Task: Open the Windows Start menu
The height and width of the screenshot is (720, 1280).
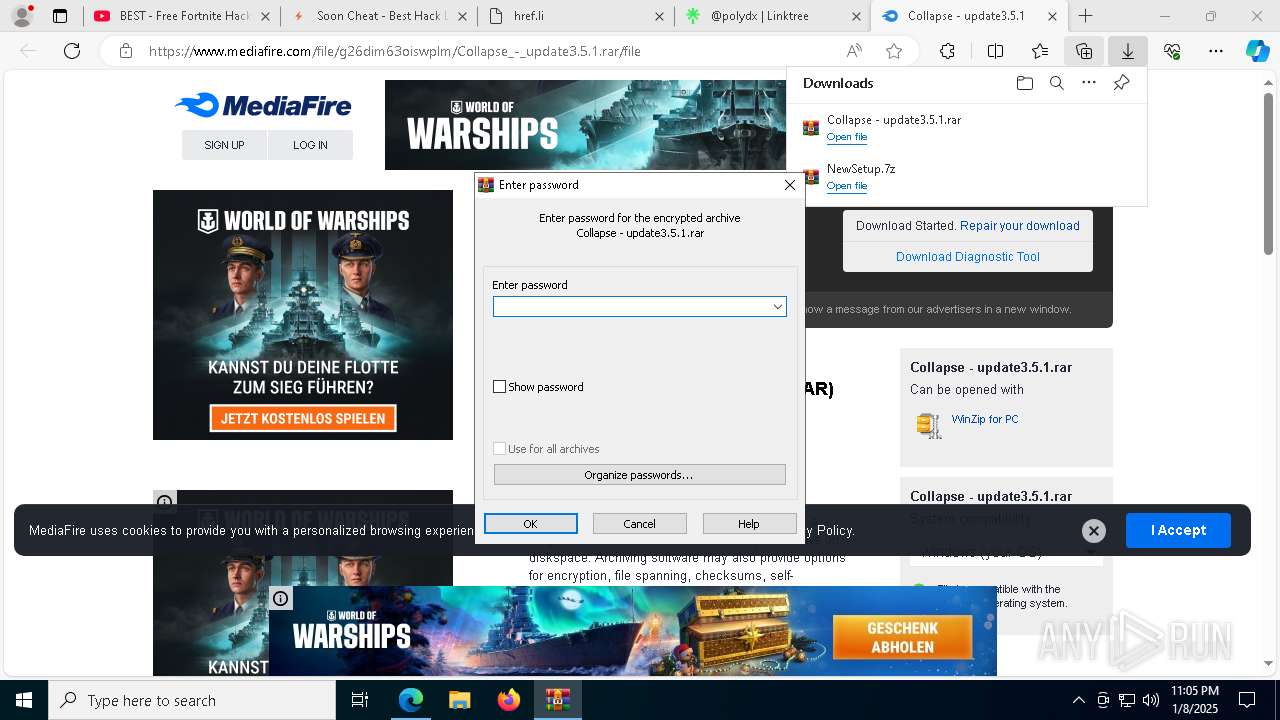Action: pos(24,700)
